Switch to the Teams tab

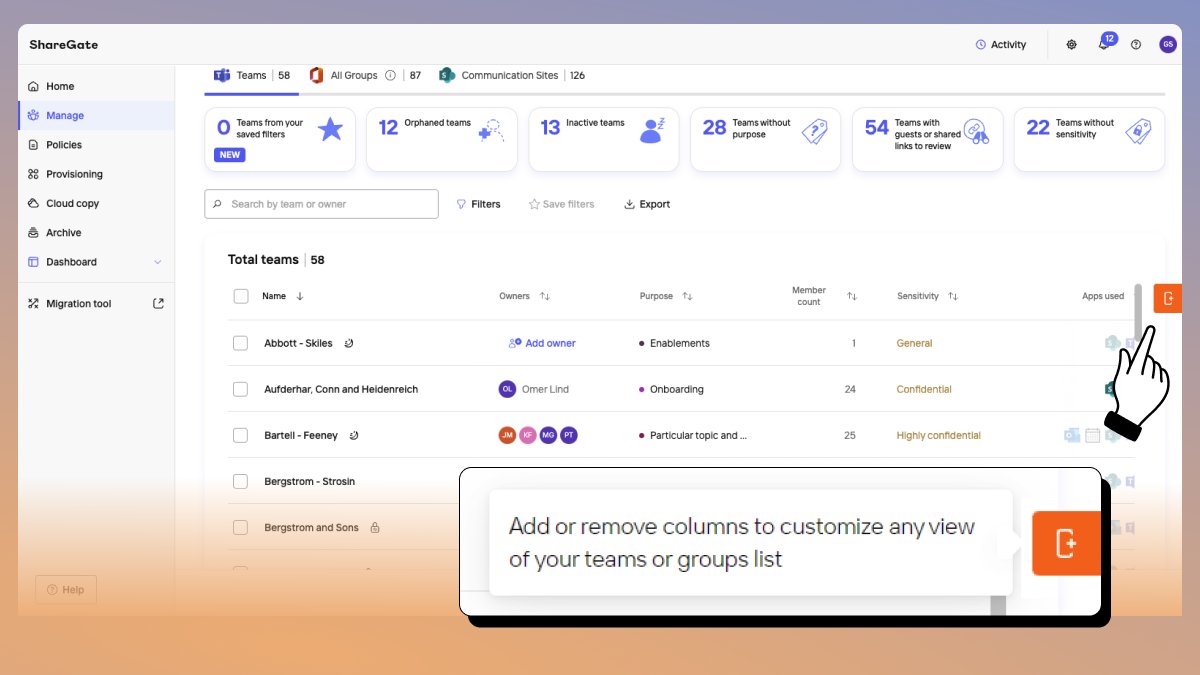click(252, 75)
